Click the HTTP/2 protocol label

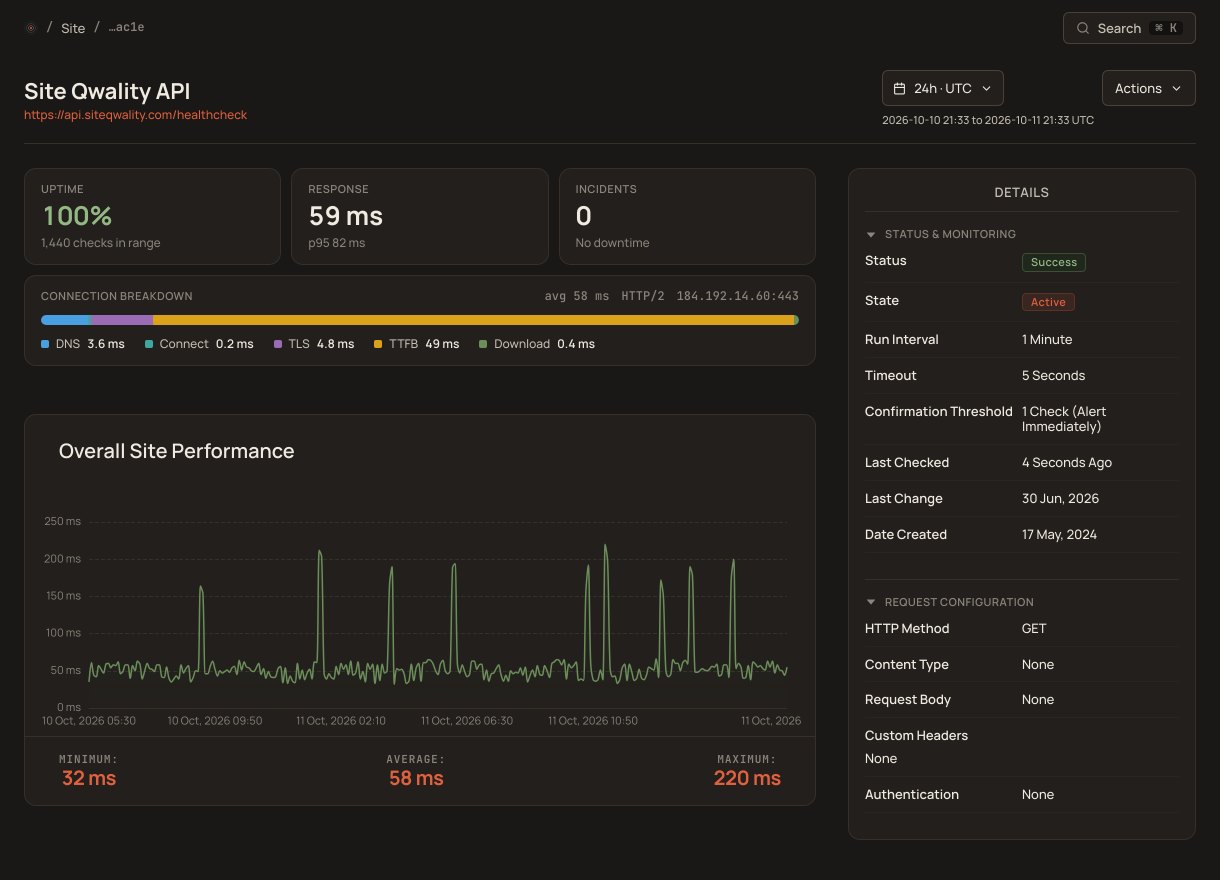pyautogui.click(x=643, y=296)
